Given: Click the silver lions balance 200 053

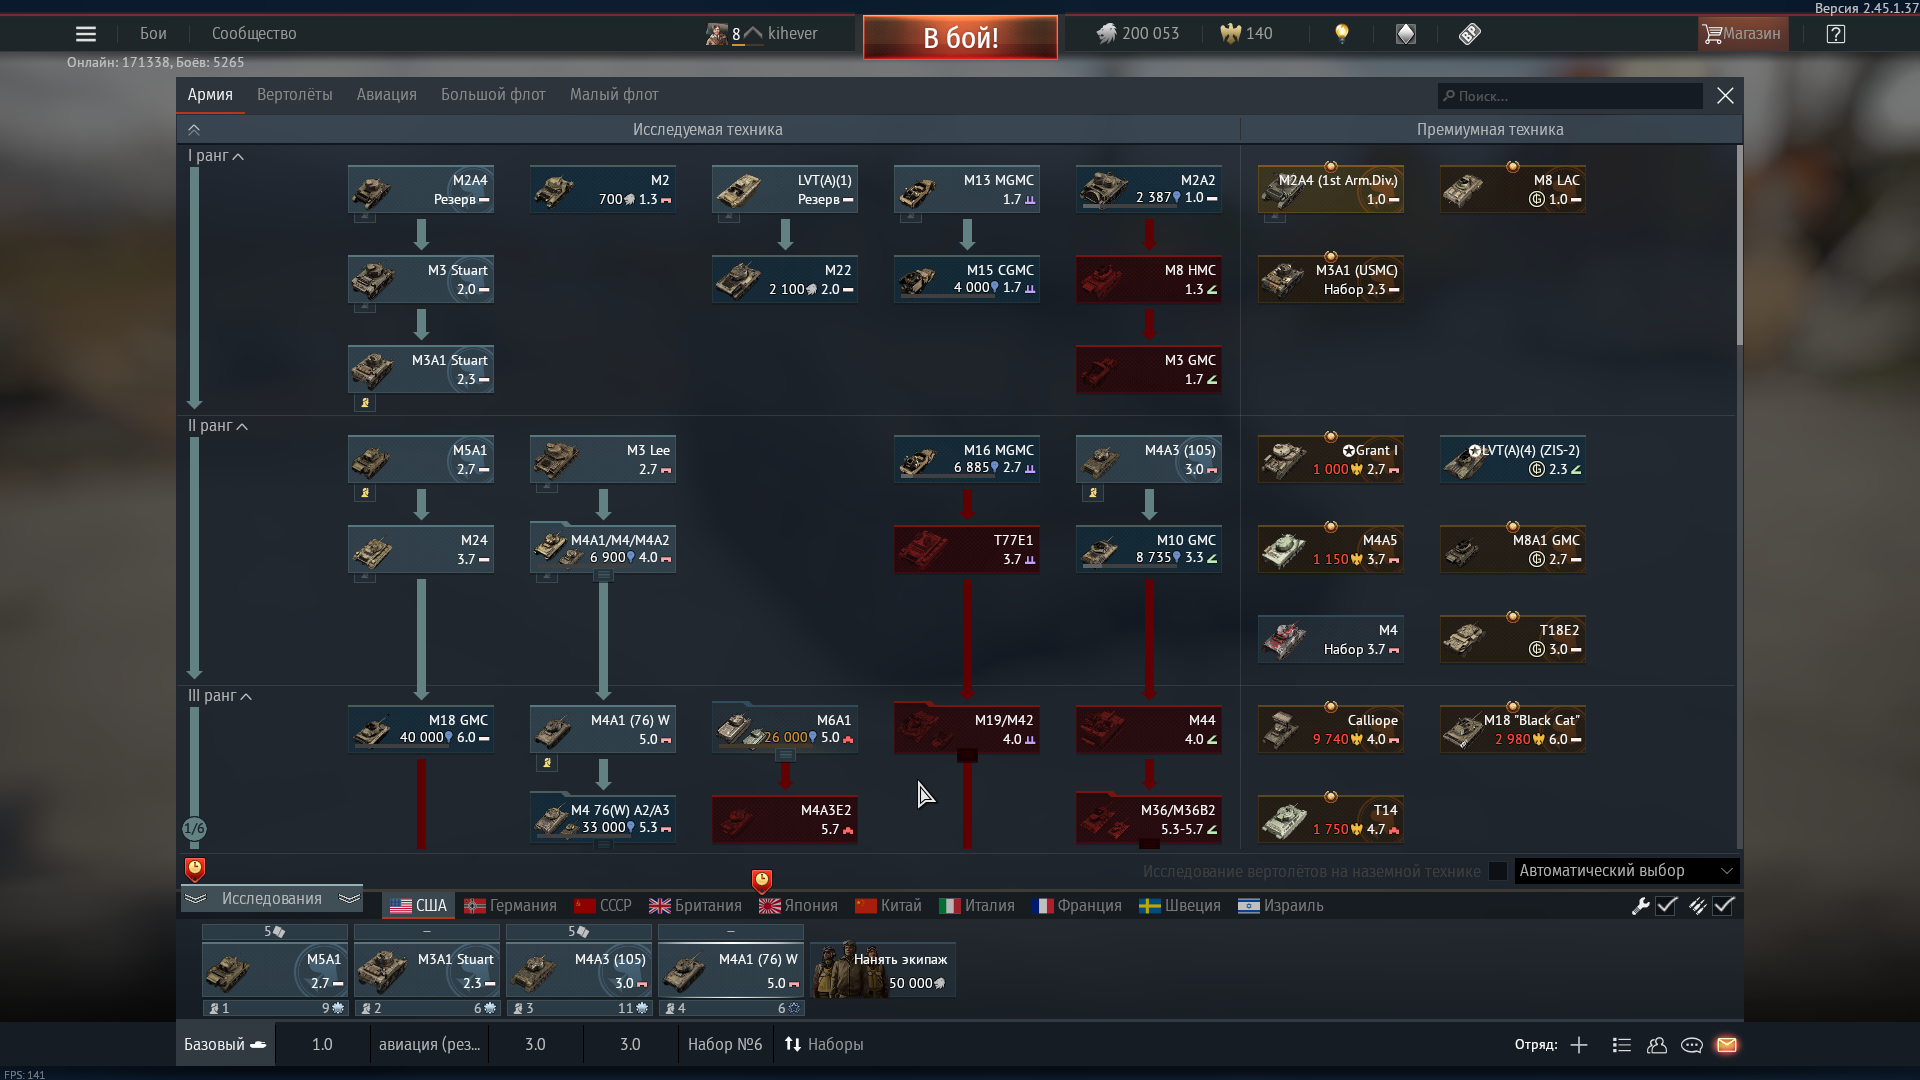Looking at the screenshot, I should 1137,34.
